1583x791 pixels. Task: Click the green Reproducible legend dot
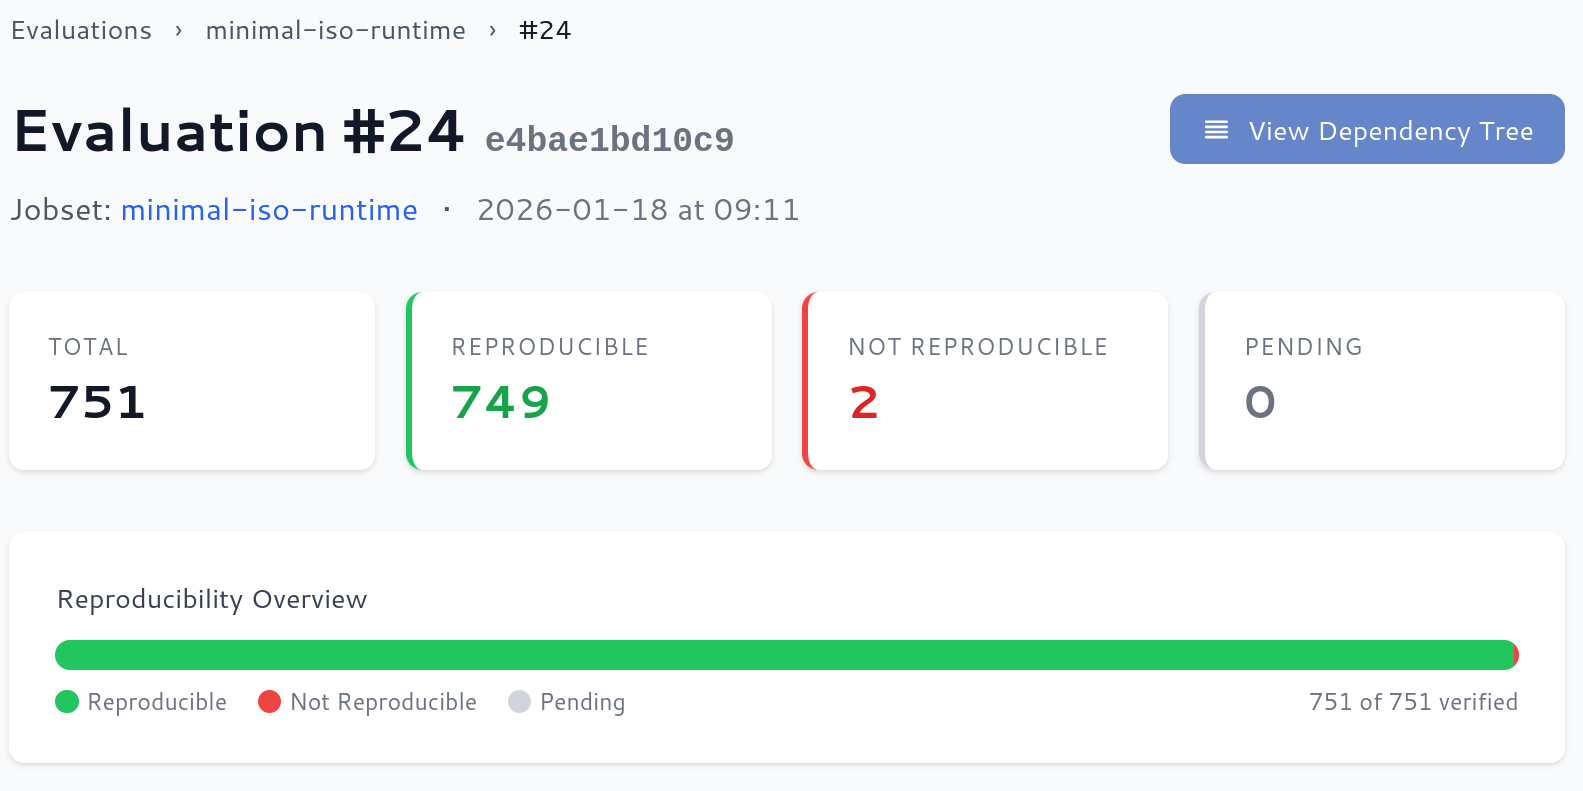67,702
